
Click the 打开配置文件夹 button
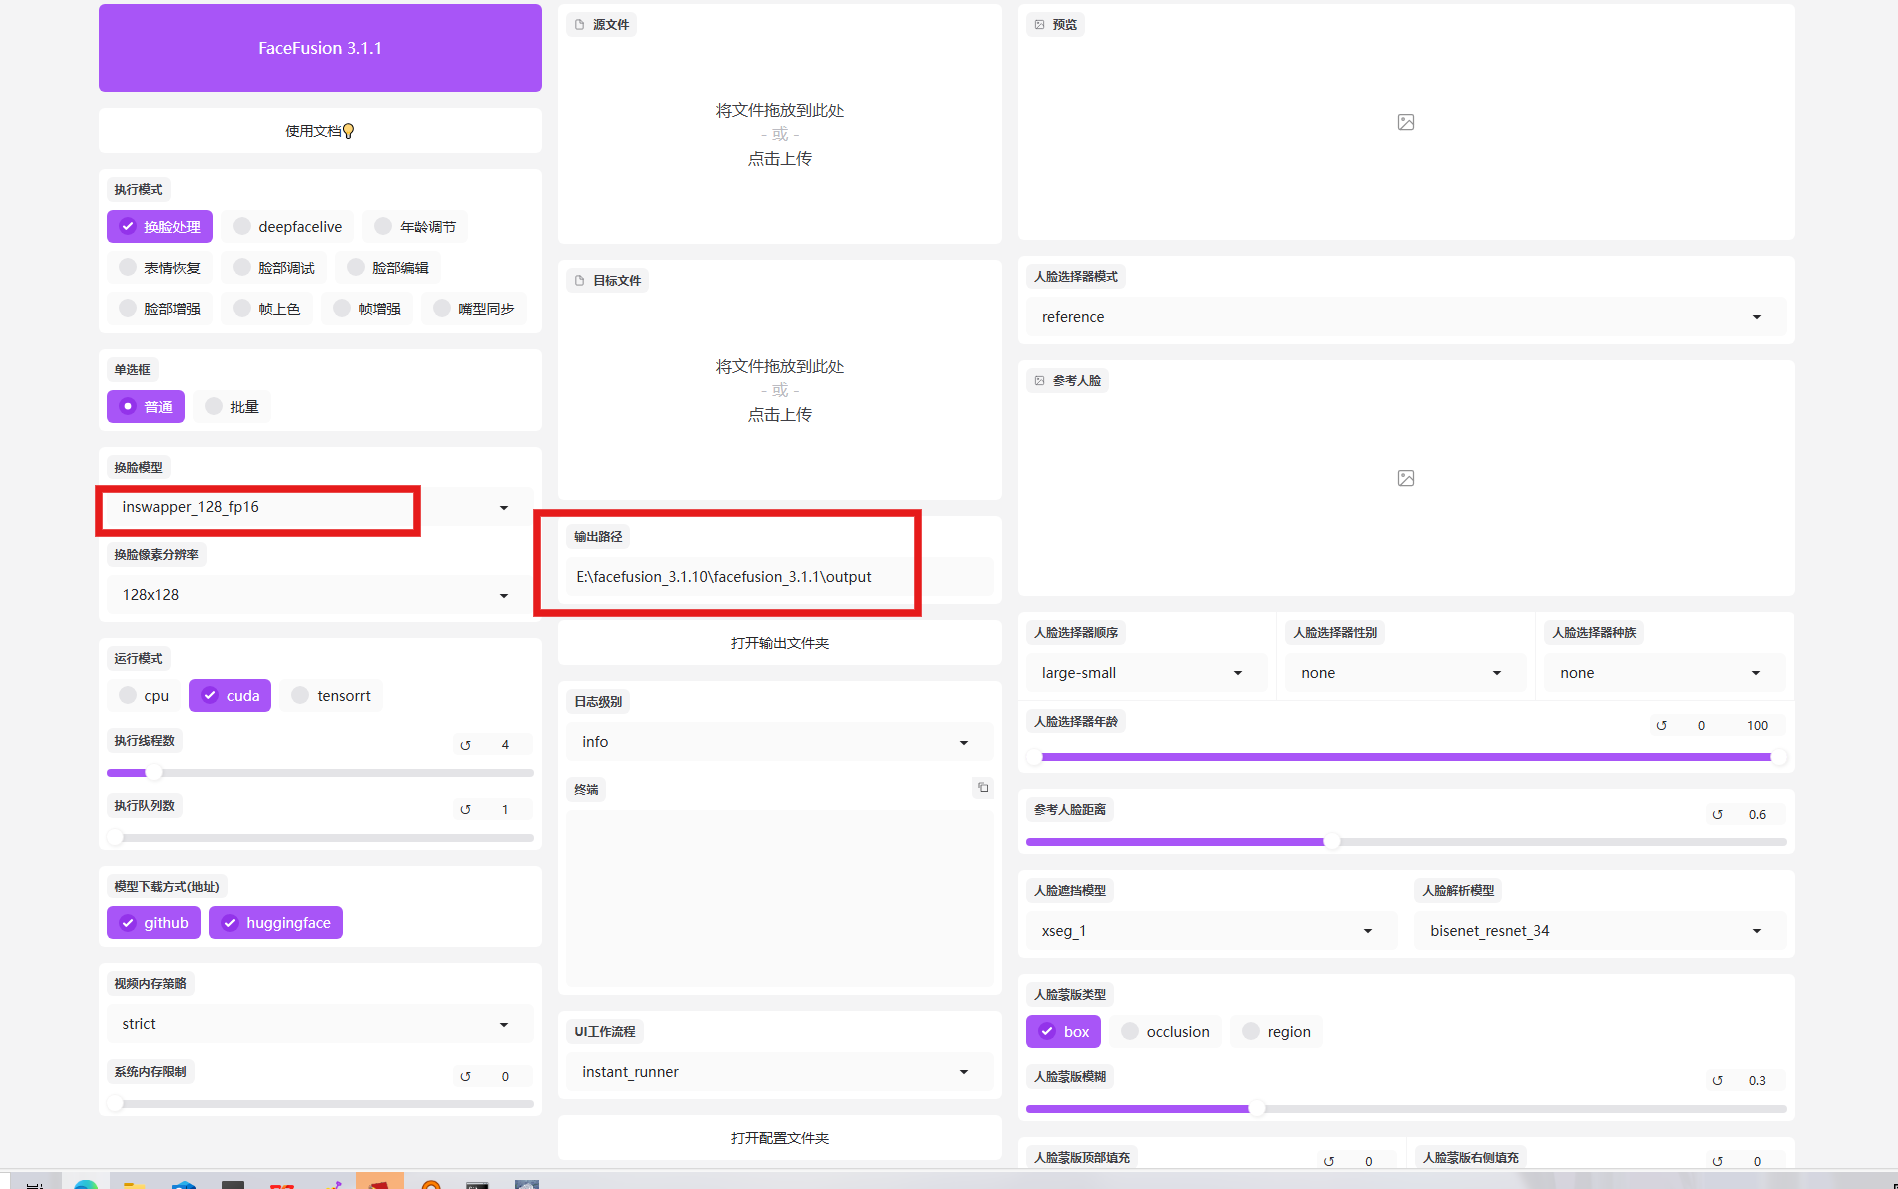pos(779,1138)
